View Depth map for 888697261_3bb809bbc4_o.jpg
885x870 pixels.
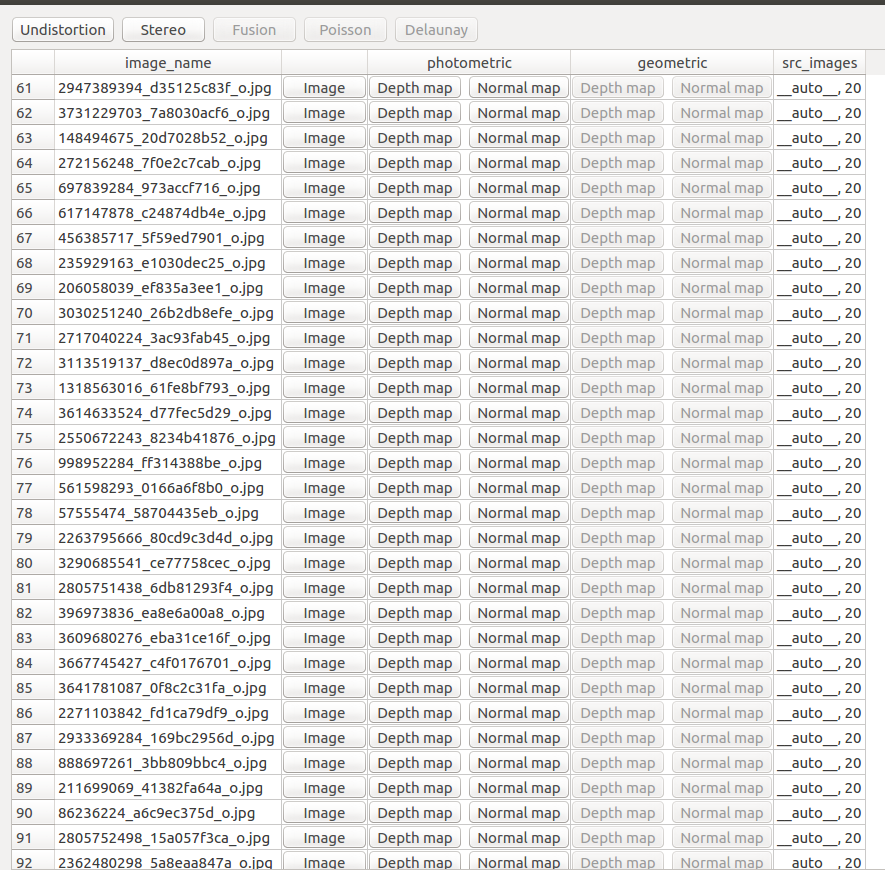click(x=415, y=762)
